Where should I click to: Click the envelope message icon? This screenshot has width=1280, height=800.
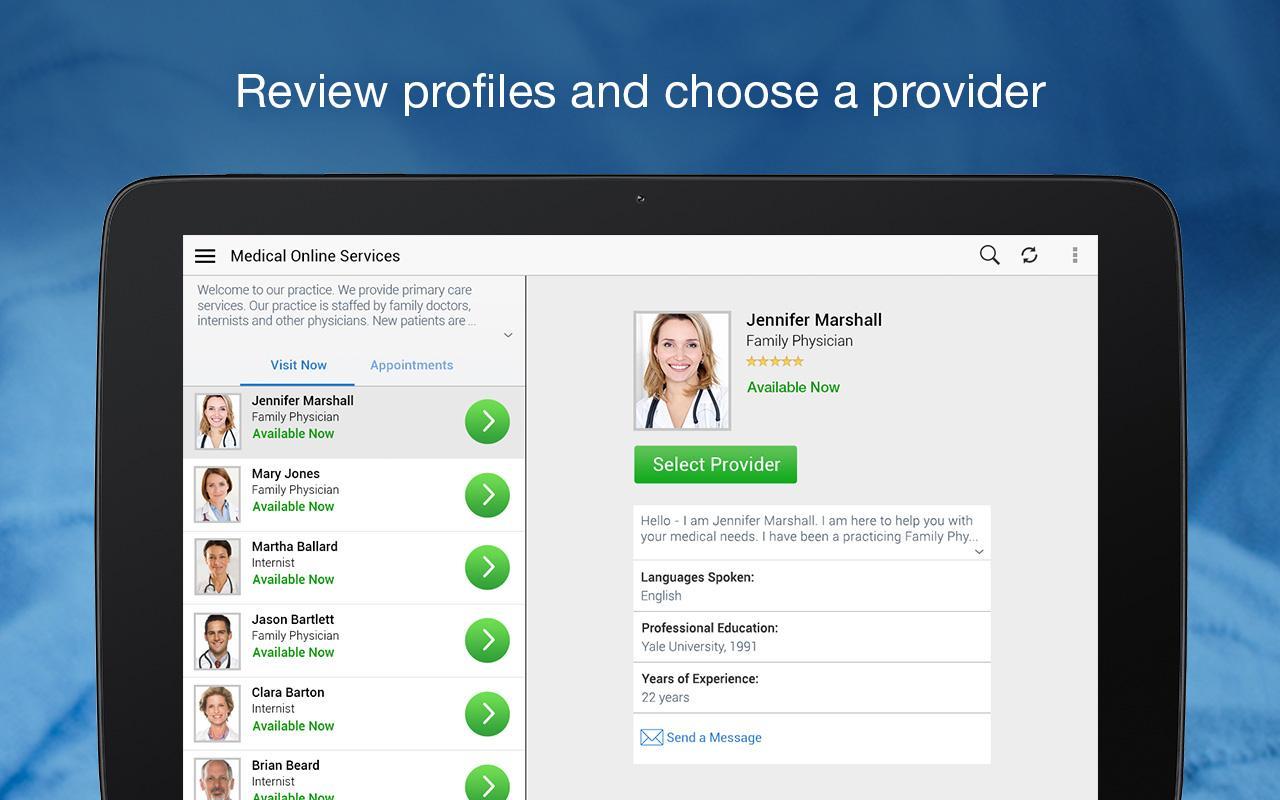(x=651, y=737)
